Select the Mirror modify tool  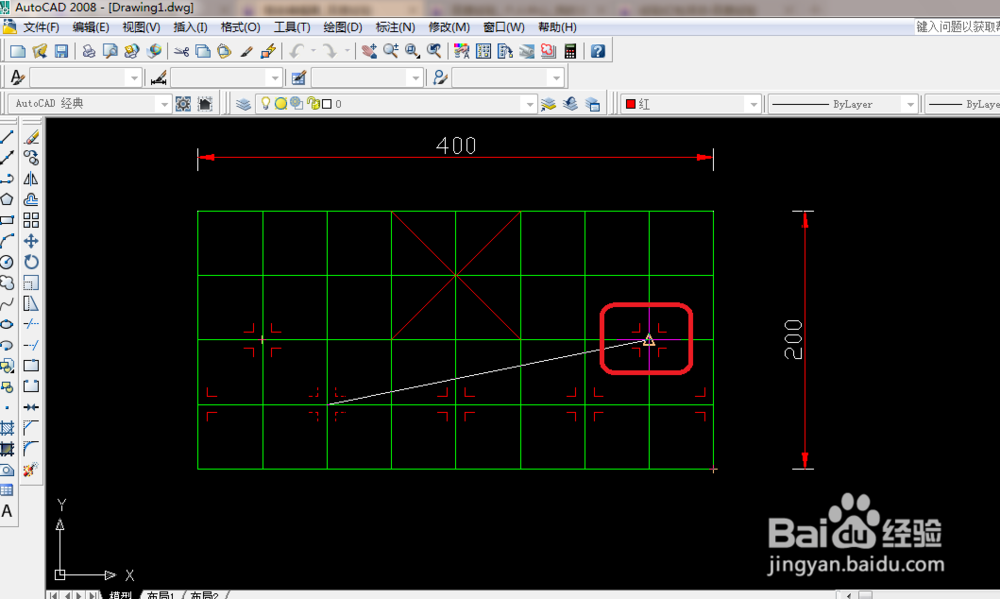tap(31, 179)
